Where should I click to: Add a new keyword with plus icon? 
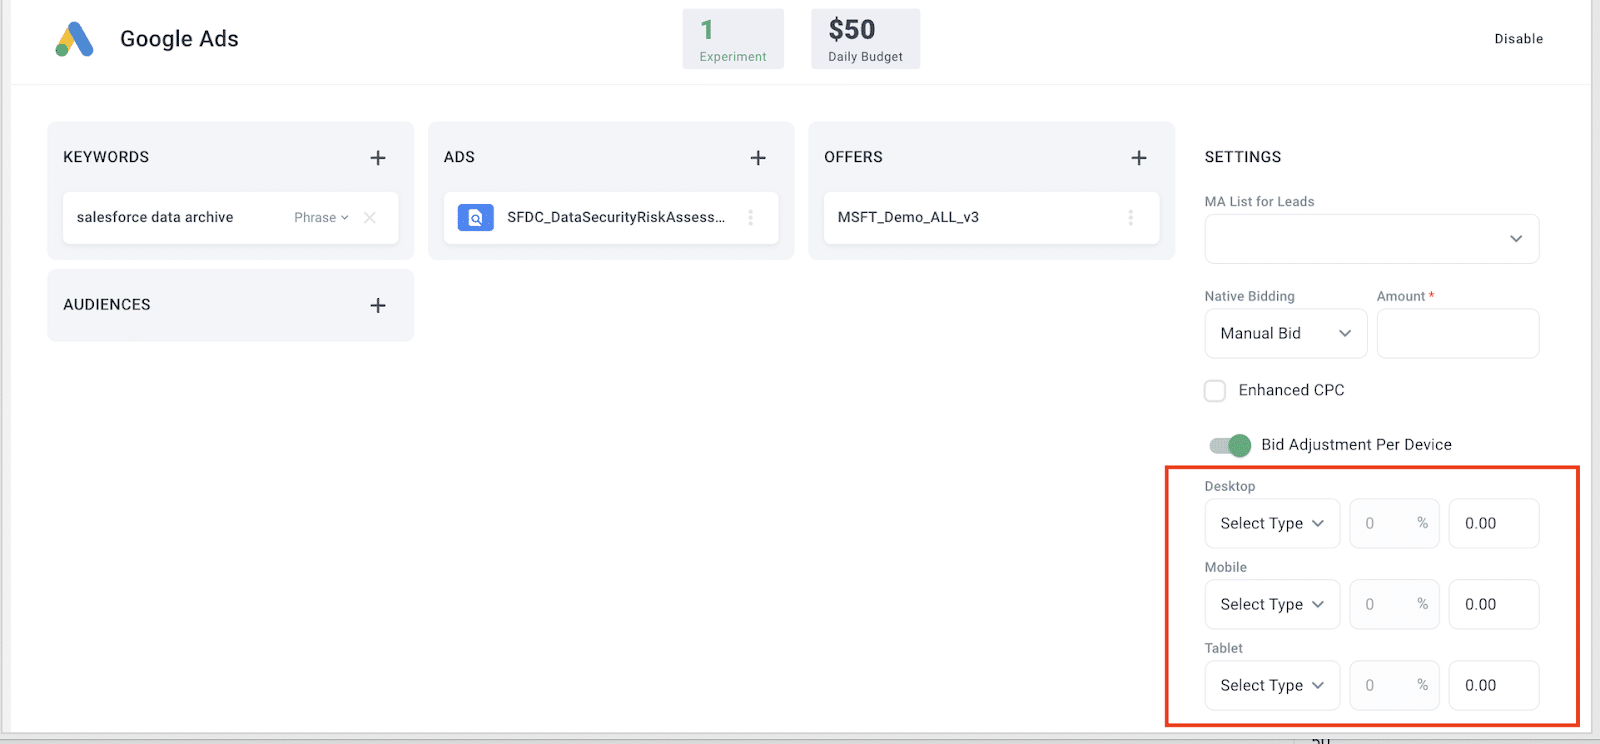pyautogui.click(x=378, y=158)
